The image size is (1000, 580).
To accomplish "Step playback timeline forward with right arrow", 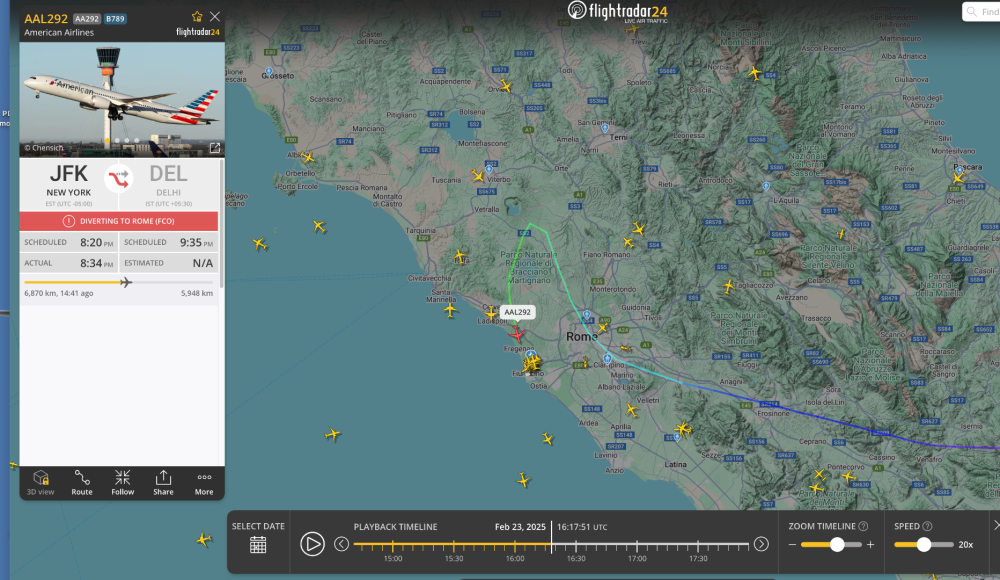I will (x=761, y=544).
